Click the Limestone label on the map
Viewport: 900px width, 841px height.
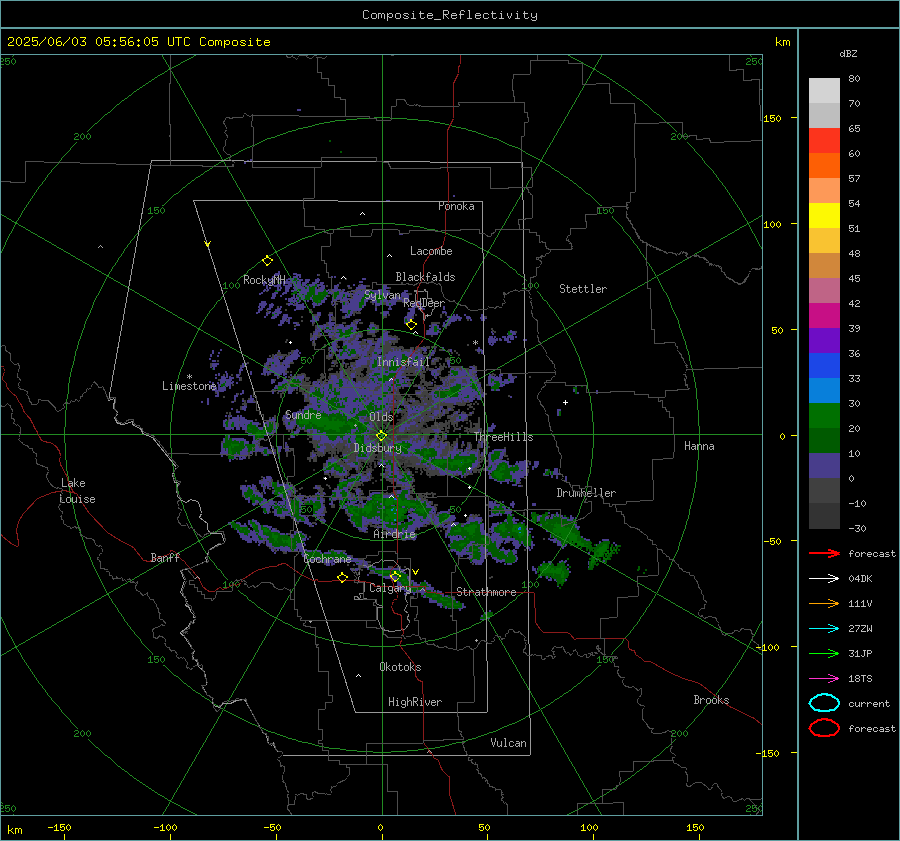[189, 386]
